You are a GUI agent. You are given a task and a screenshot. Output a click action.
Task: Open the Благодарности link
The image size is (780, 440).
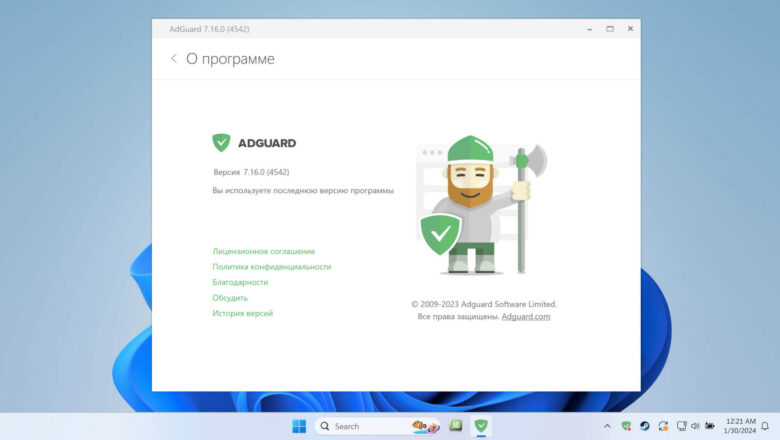click(x=240, y=282)
